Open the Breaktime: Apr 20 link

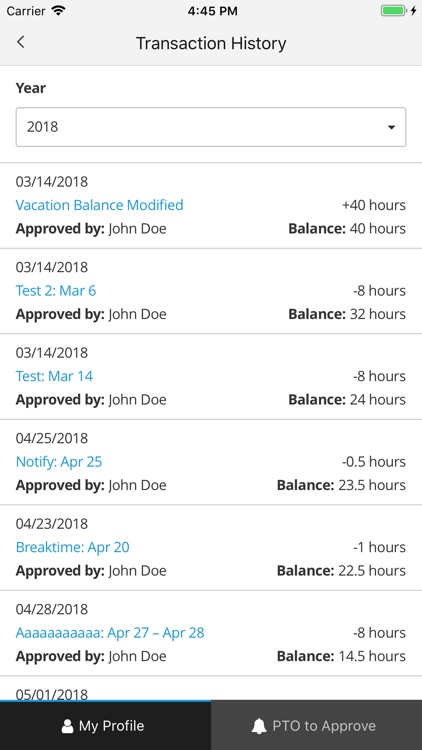pyautogui.click(x=73, y=547)
